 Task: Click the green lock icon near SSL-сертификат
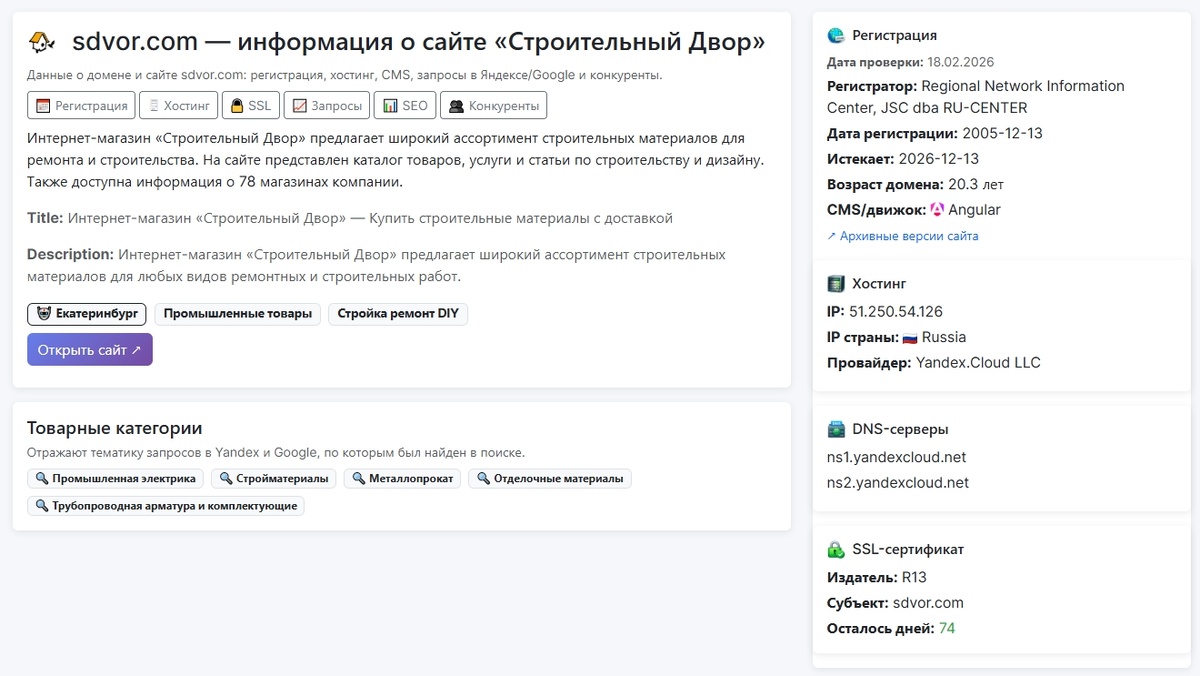click(835, 549)
